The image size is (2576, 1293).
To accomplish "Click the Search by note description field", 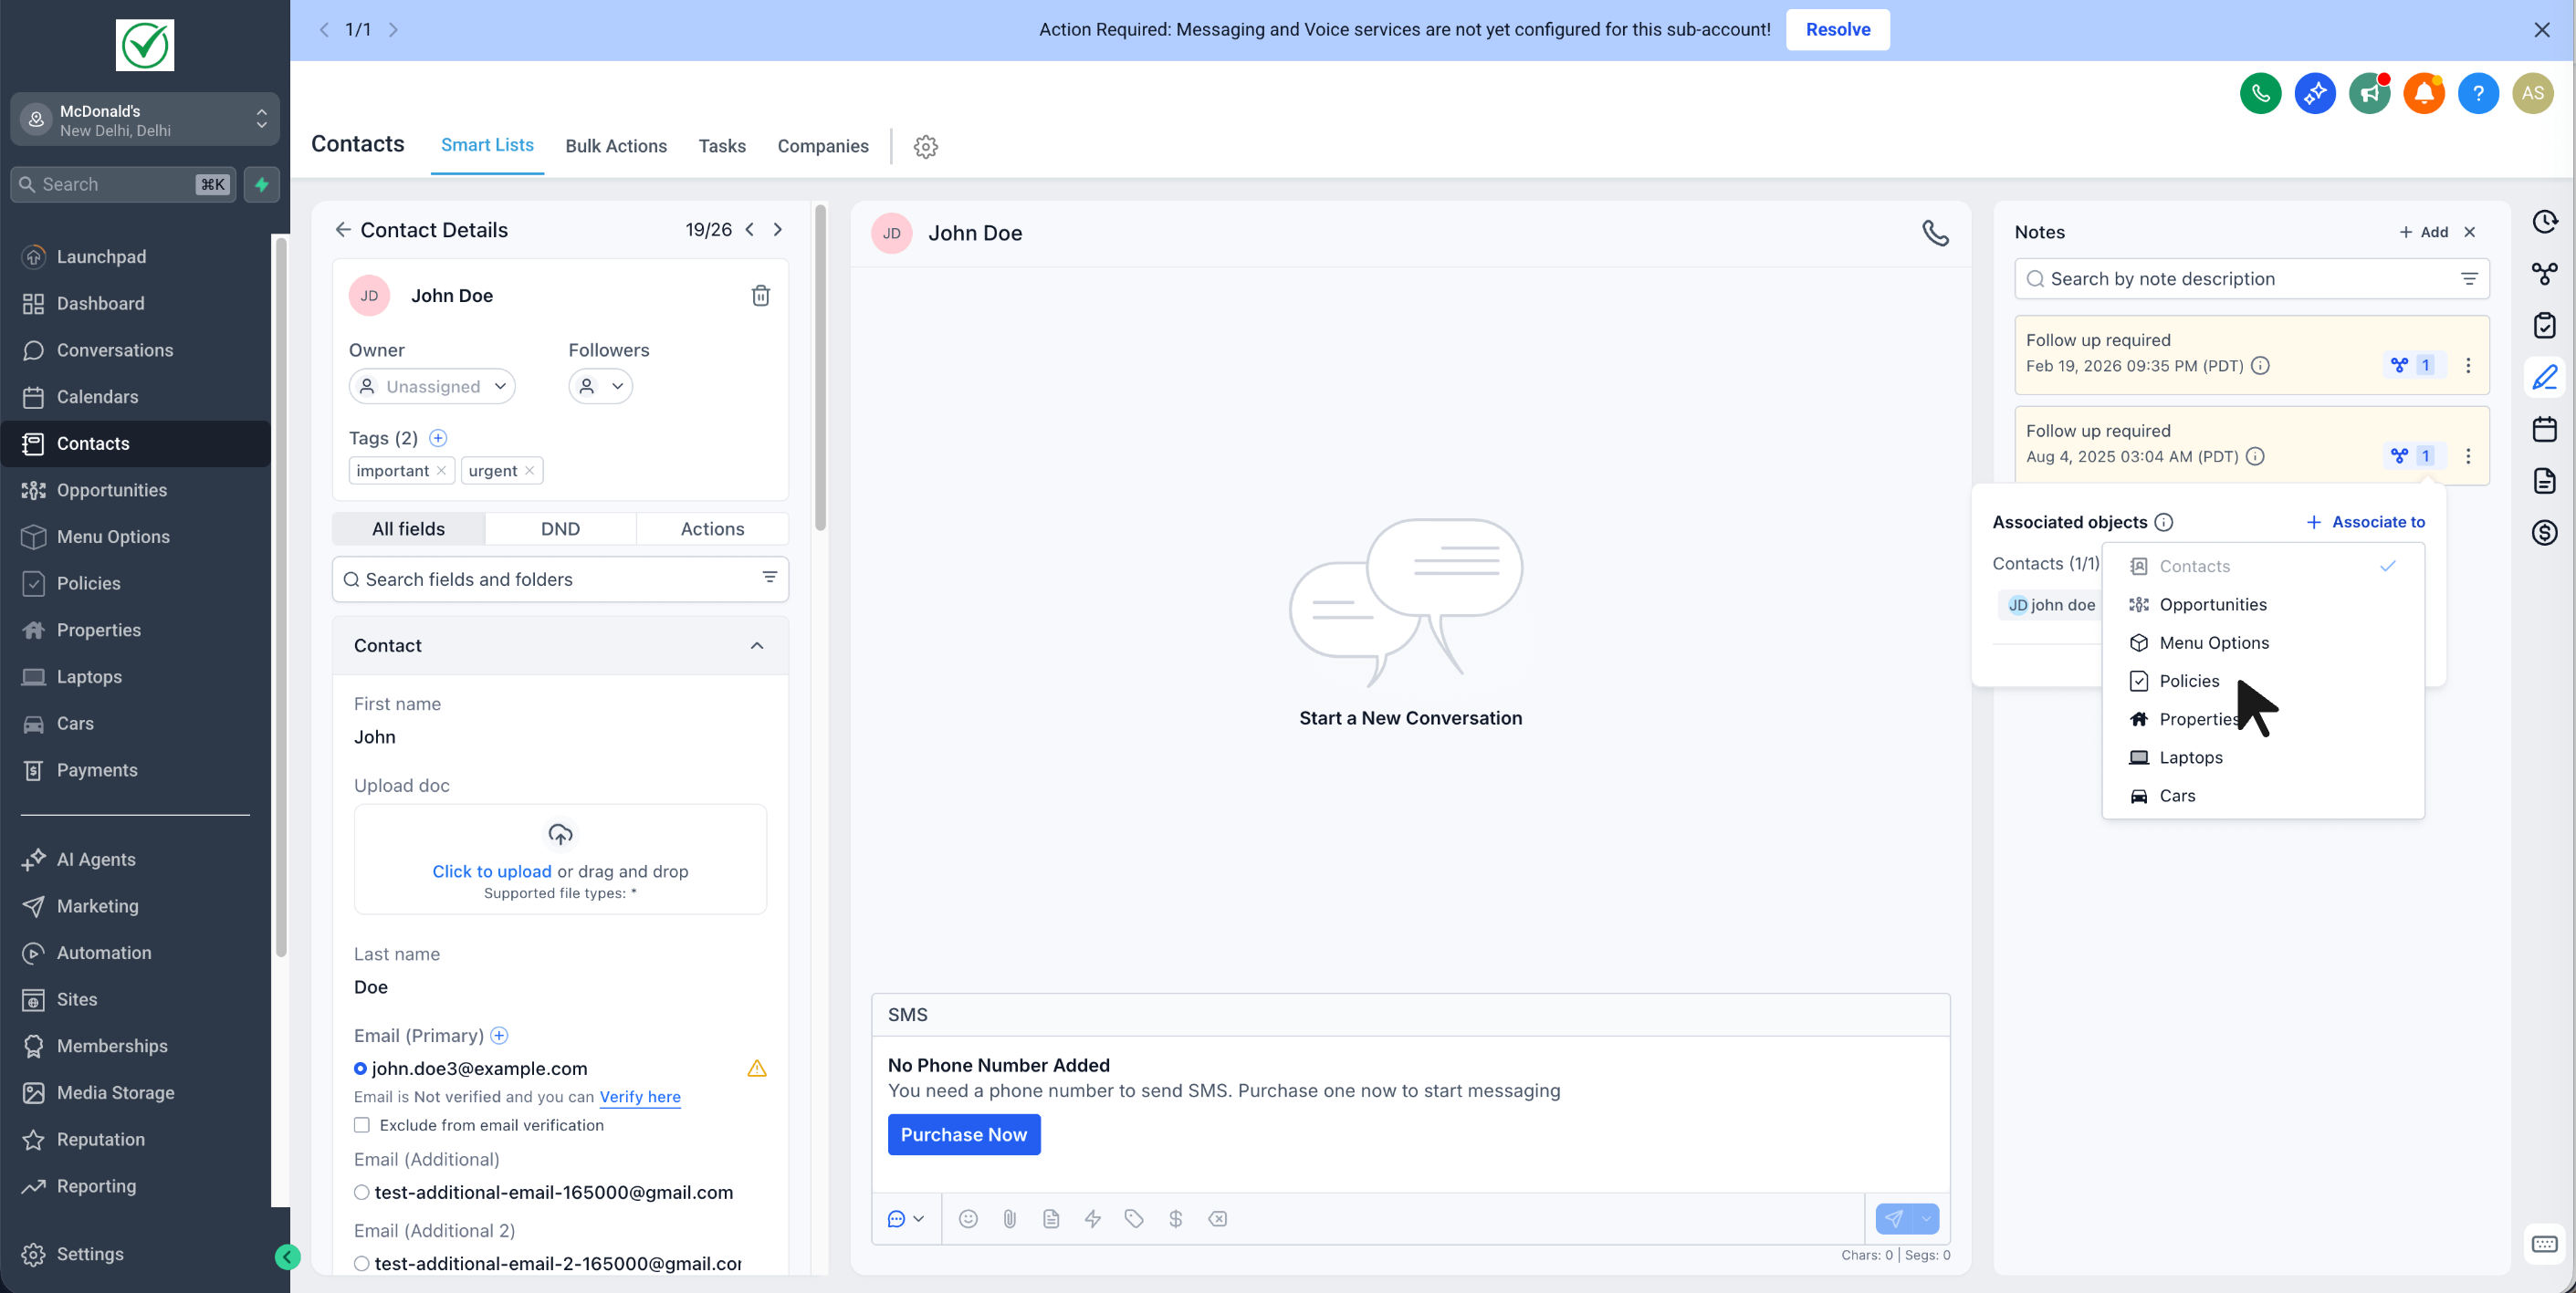I will [x=2240, y=279].
